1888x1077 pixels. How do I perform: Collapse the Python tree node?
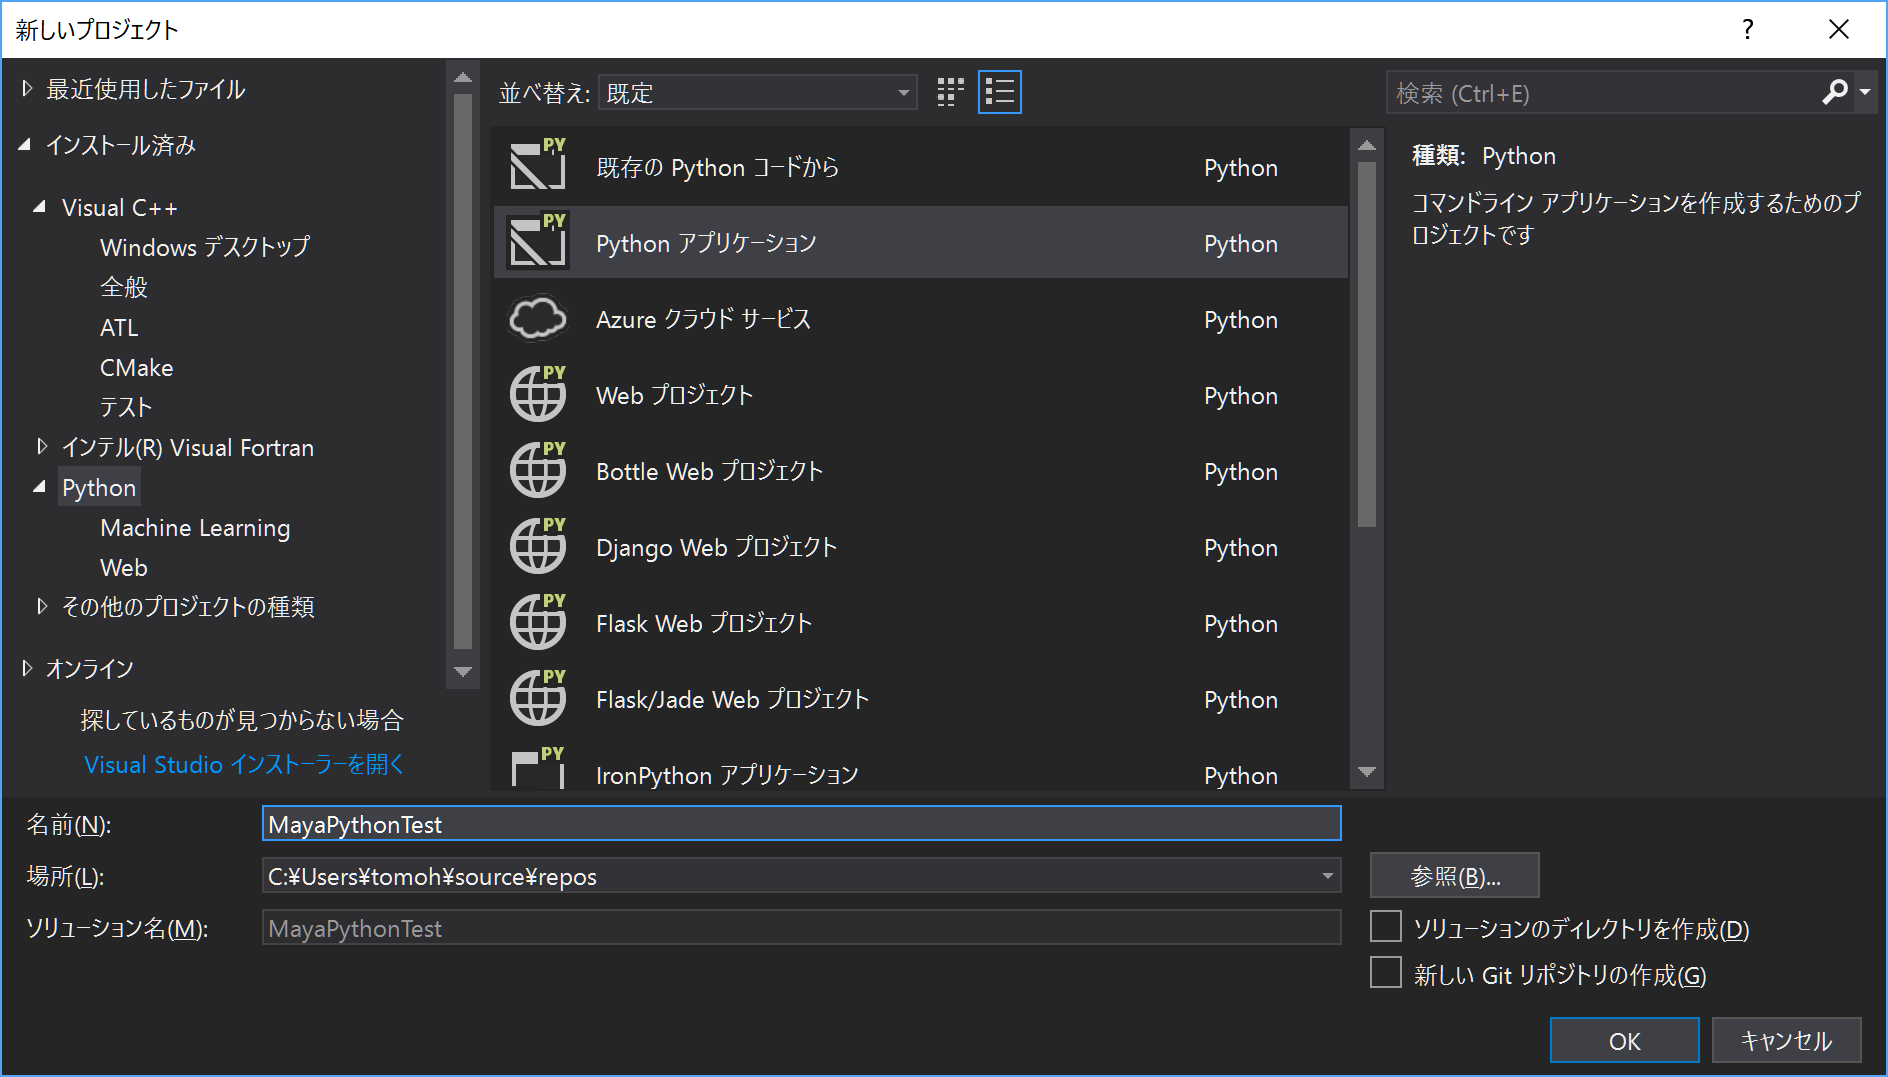point(40,487)
